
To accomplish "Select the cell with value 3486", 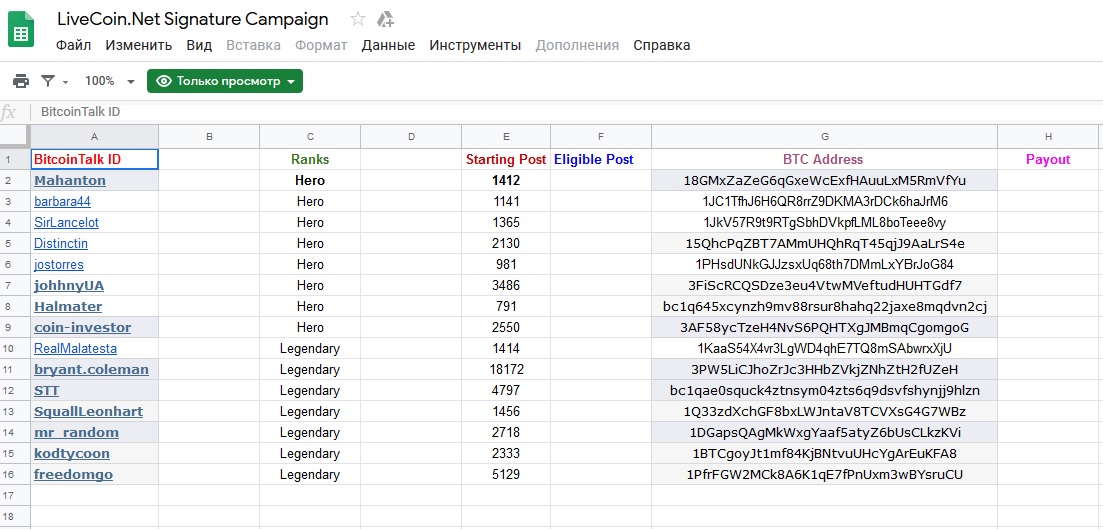I will coord(506,286).
